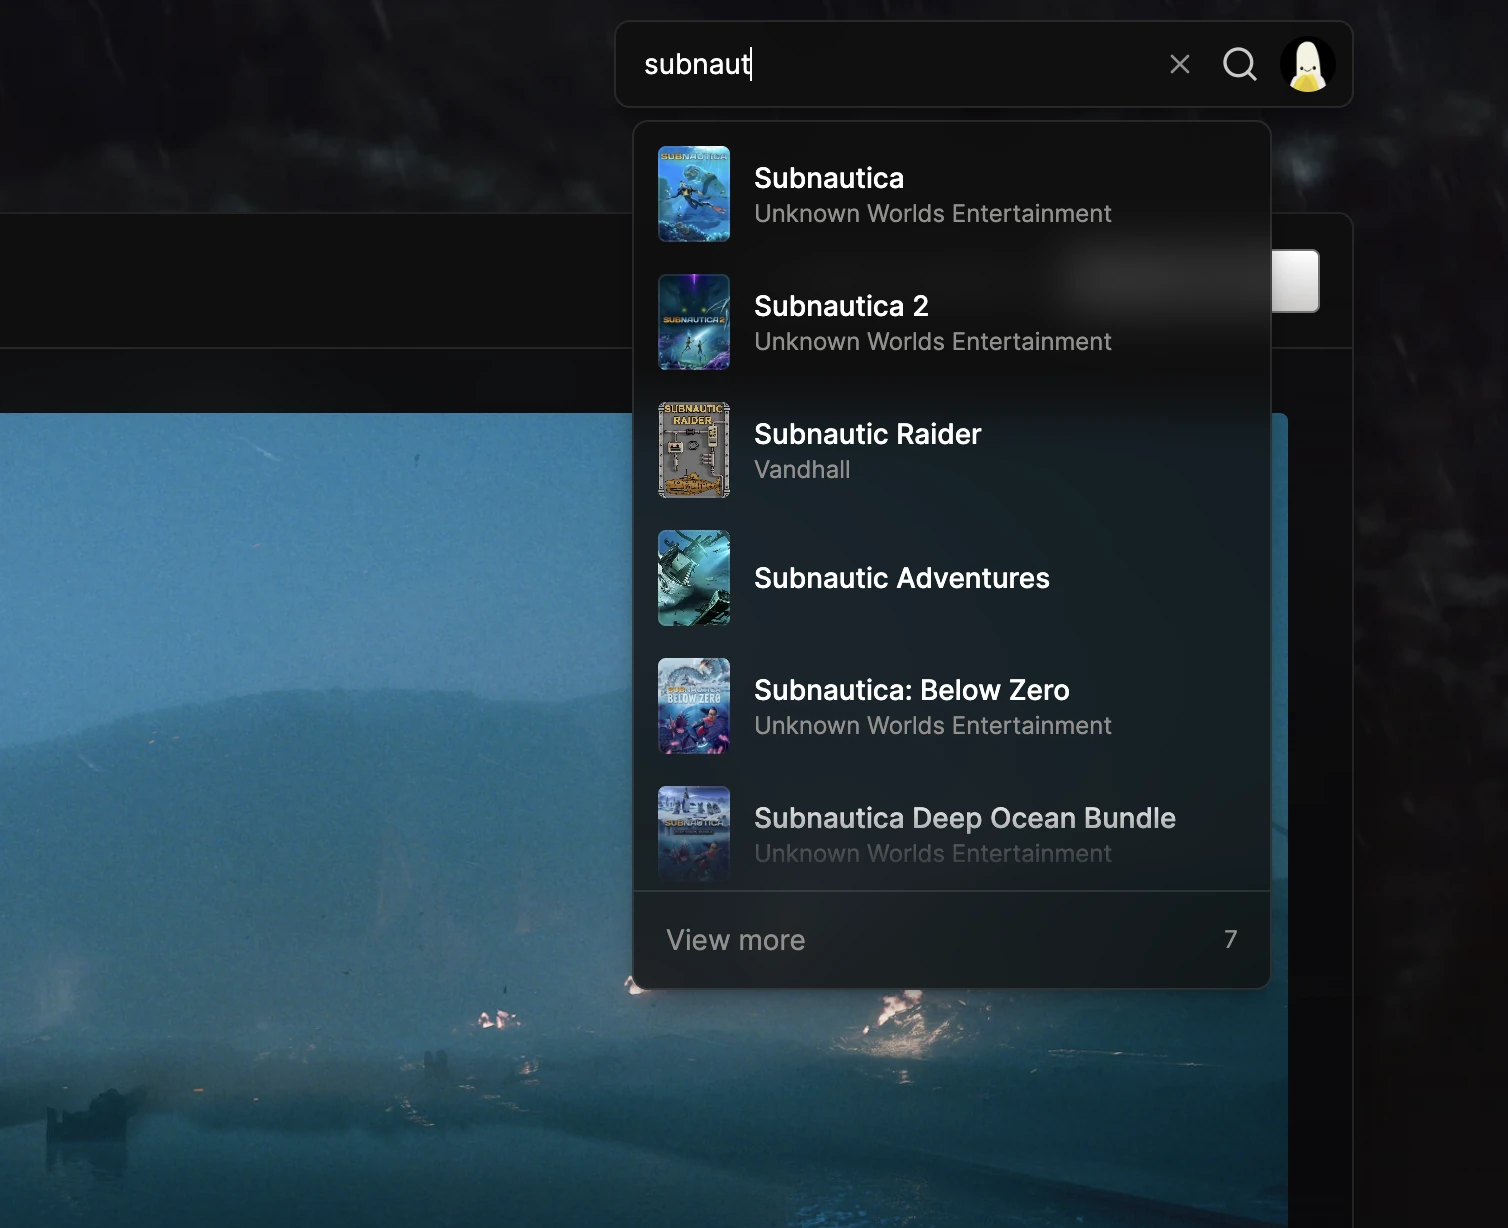
Task: Open the user profile avatar
Action: [1308, 65]
